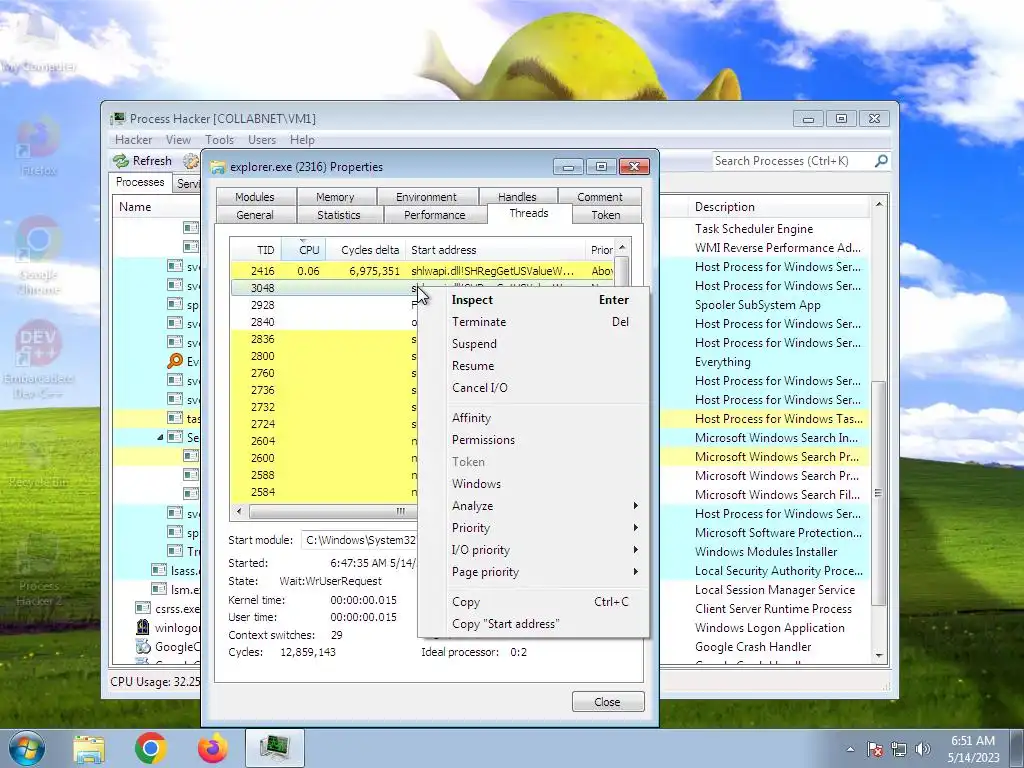This screenshot has width=1024, height=768.
Task: Open the Tools menu
Action: (x=219, y=140)
